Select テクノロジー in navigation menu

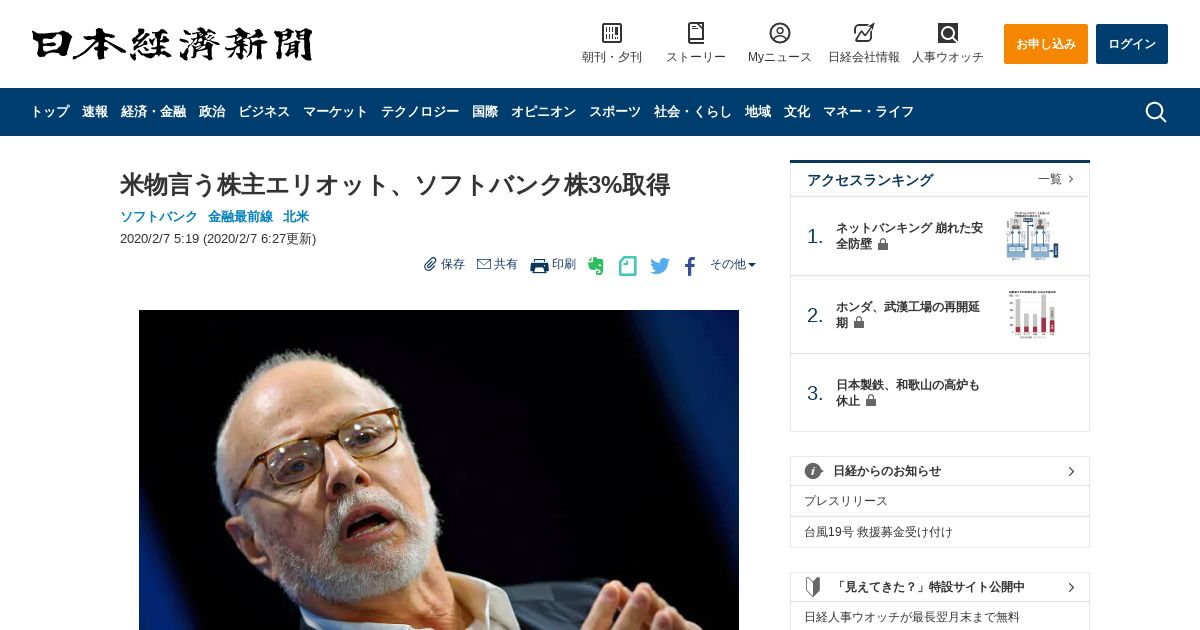click(420, 112)
